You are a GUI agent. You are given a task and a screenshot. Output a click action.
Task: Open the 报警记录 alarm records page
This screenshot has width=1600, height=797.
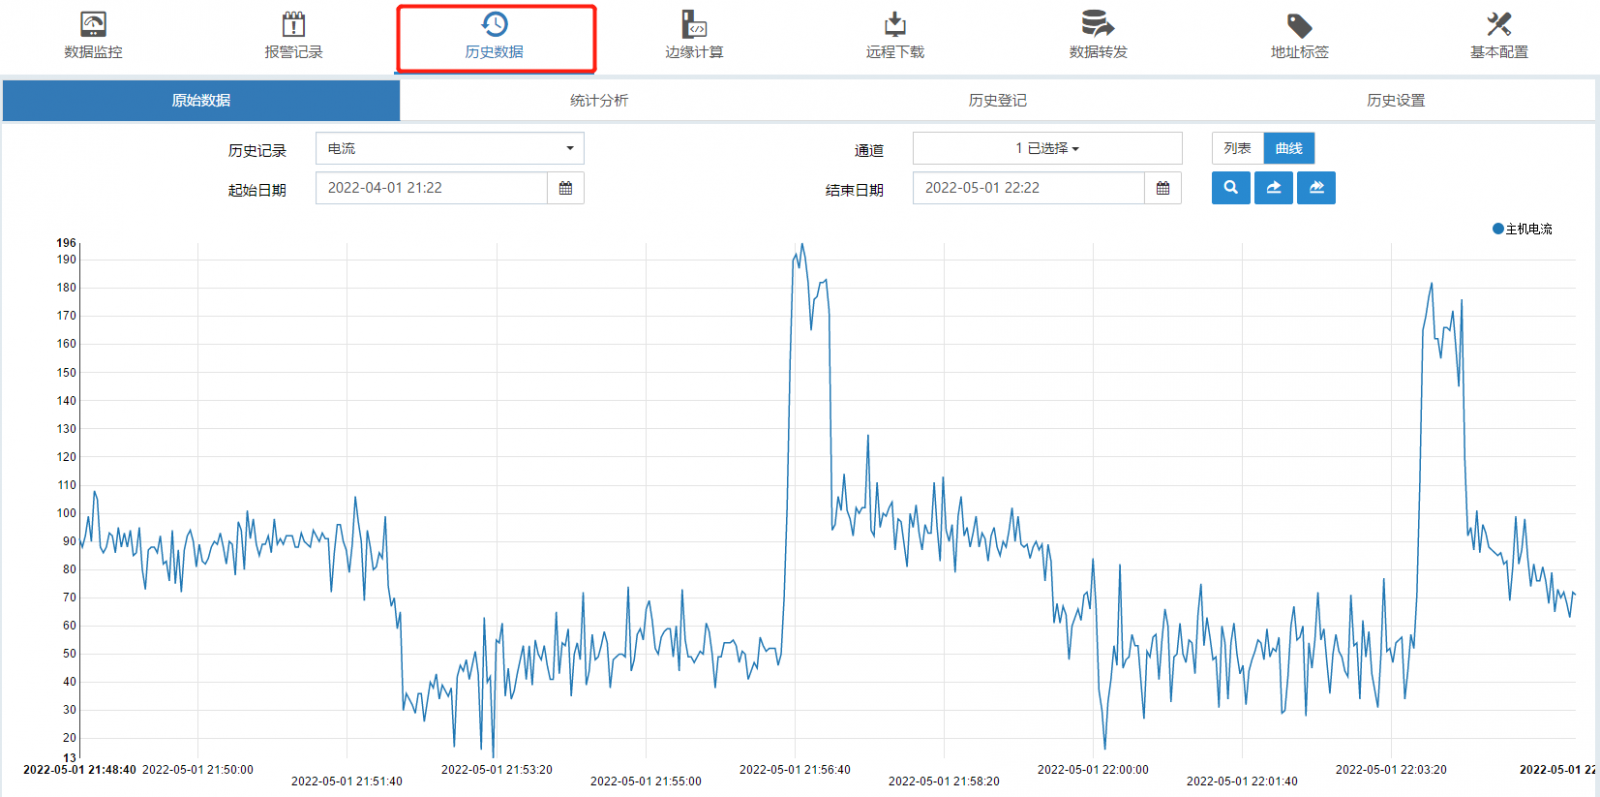(x=293, y=36)
